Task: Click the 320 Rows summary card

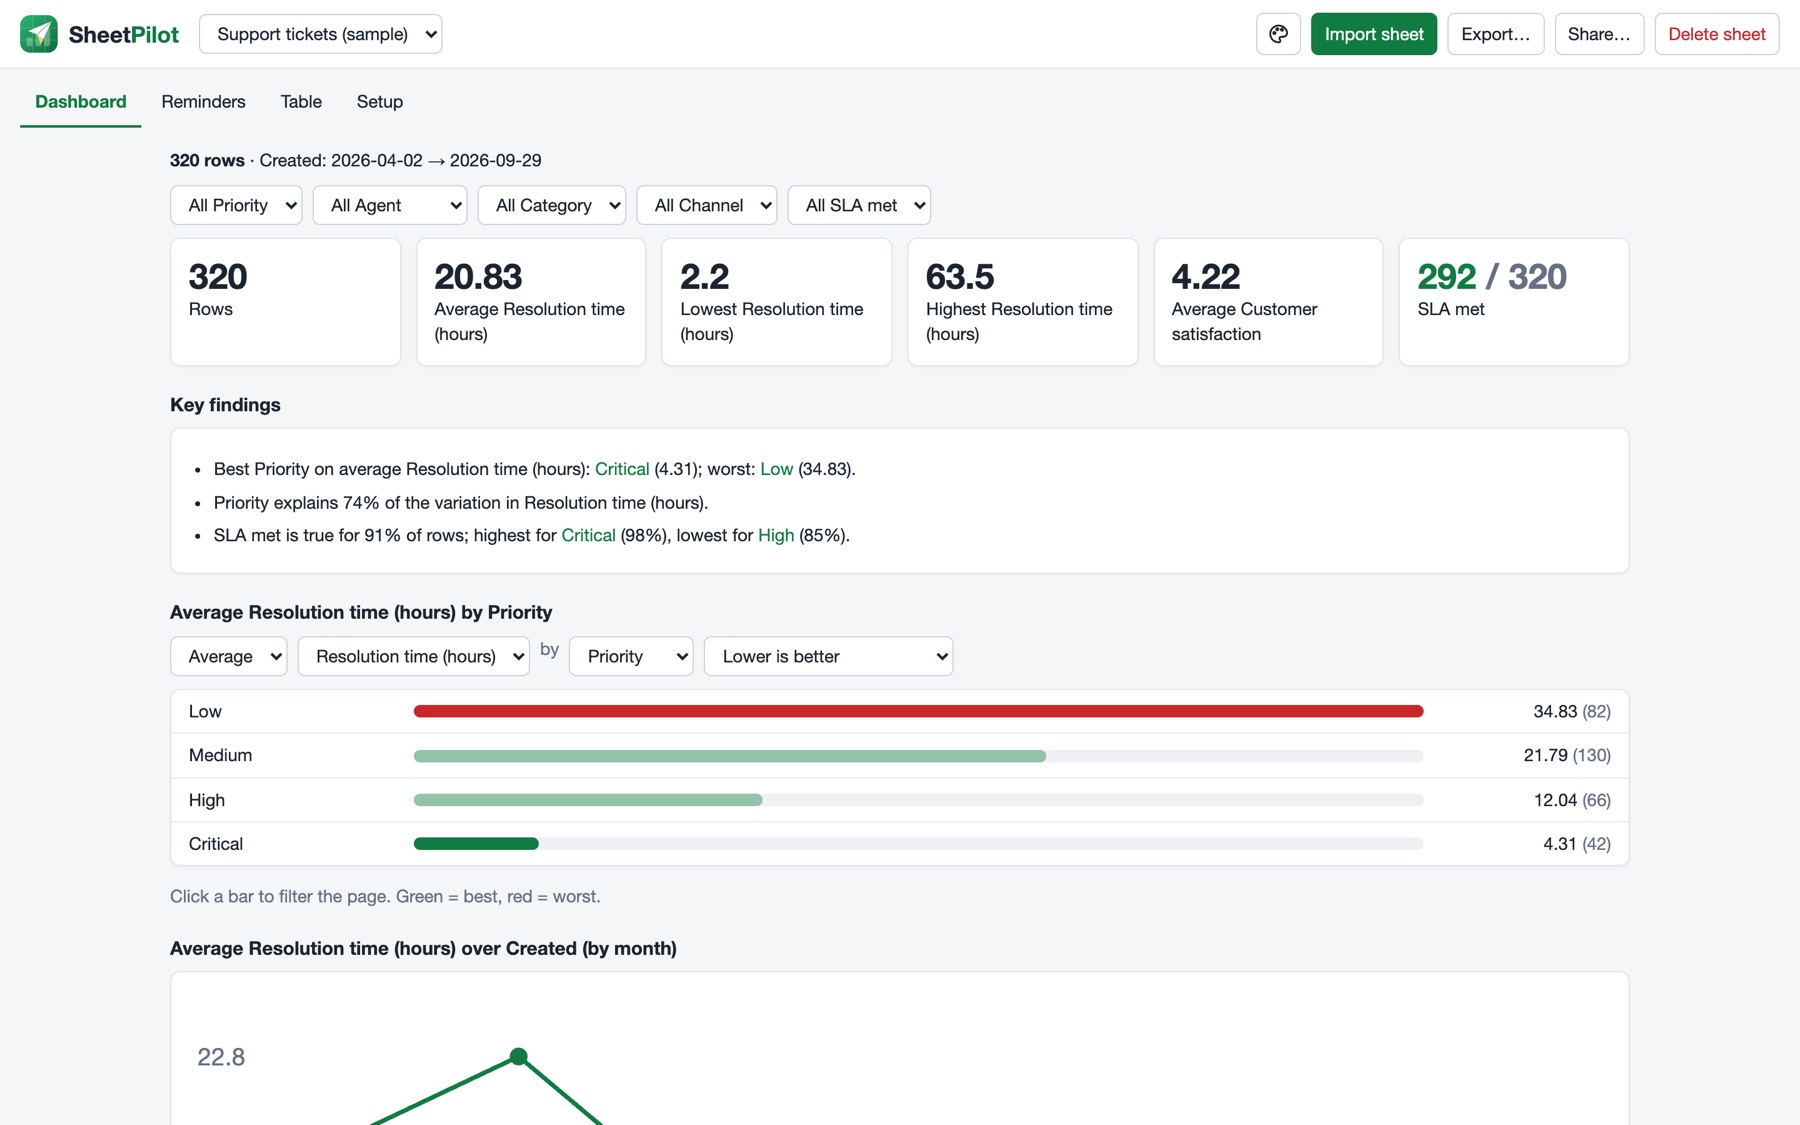Action: click(285, 302)
